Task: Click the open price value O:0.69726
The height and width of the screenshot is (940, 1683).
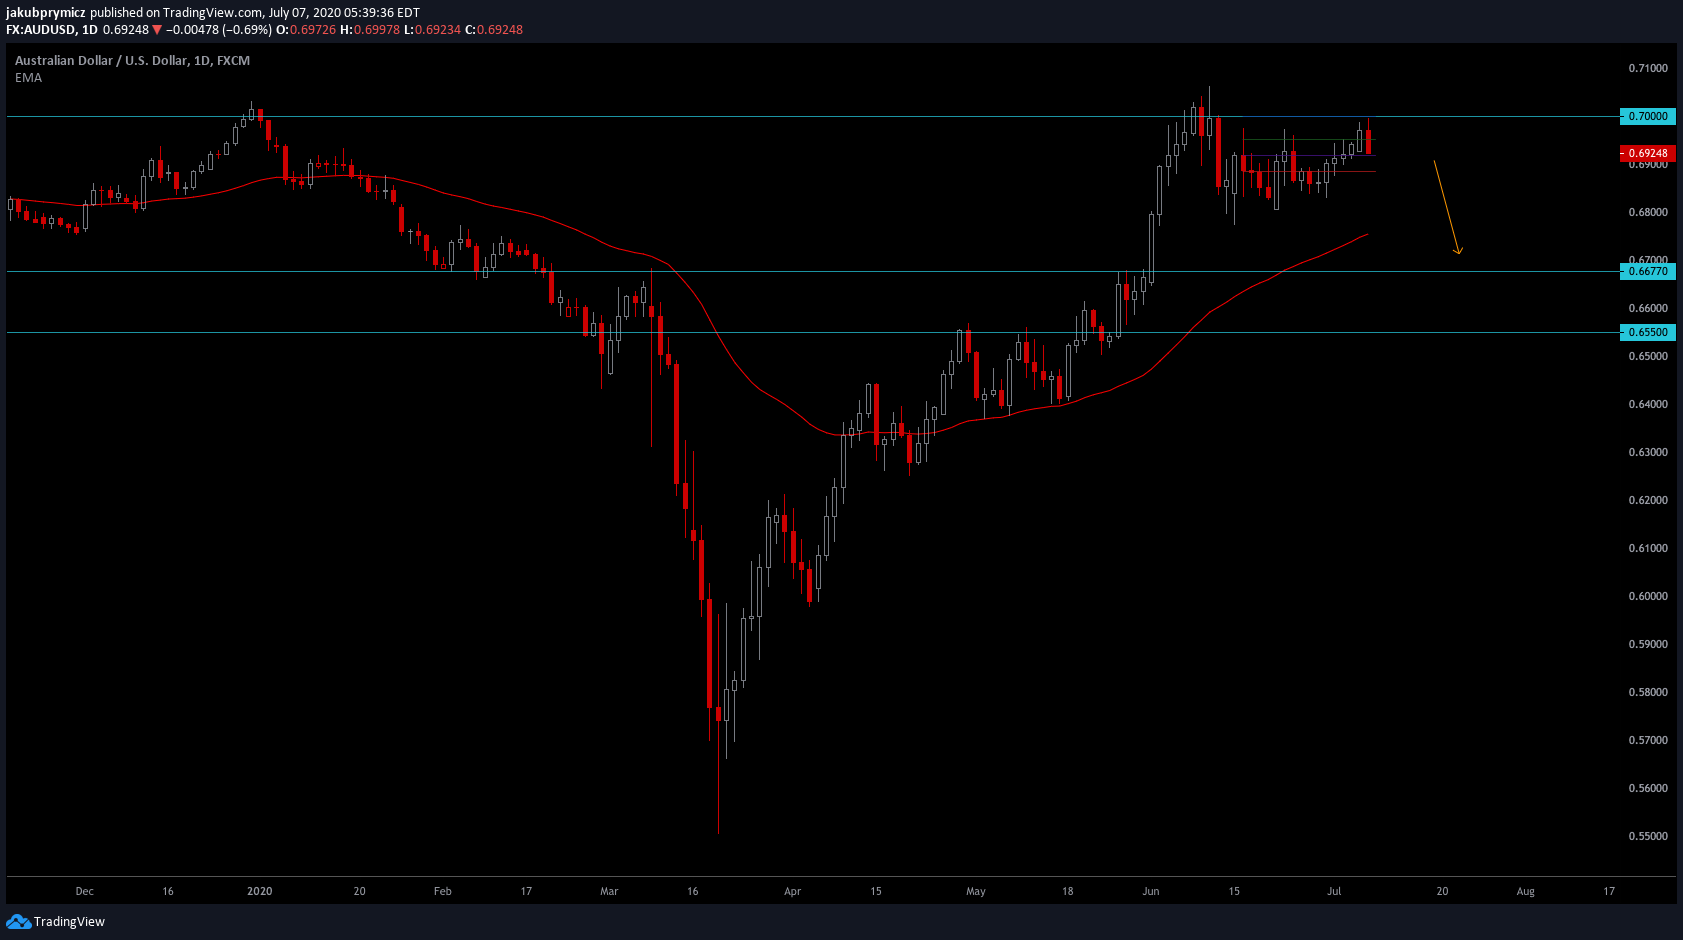Action: 306,30
